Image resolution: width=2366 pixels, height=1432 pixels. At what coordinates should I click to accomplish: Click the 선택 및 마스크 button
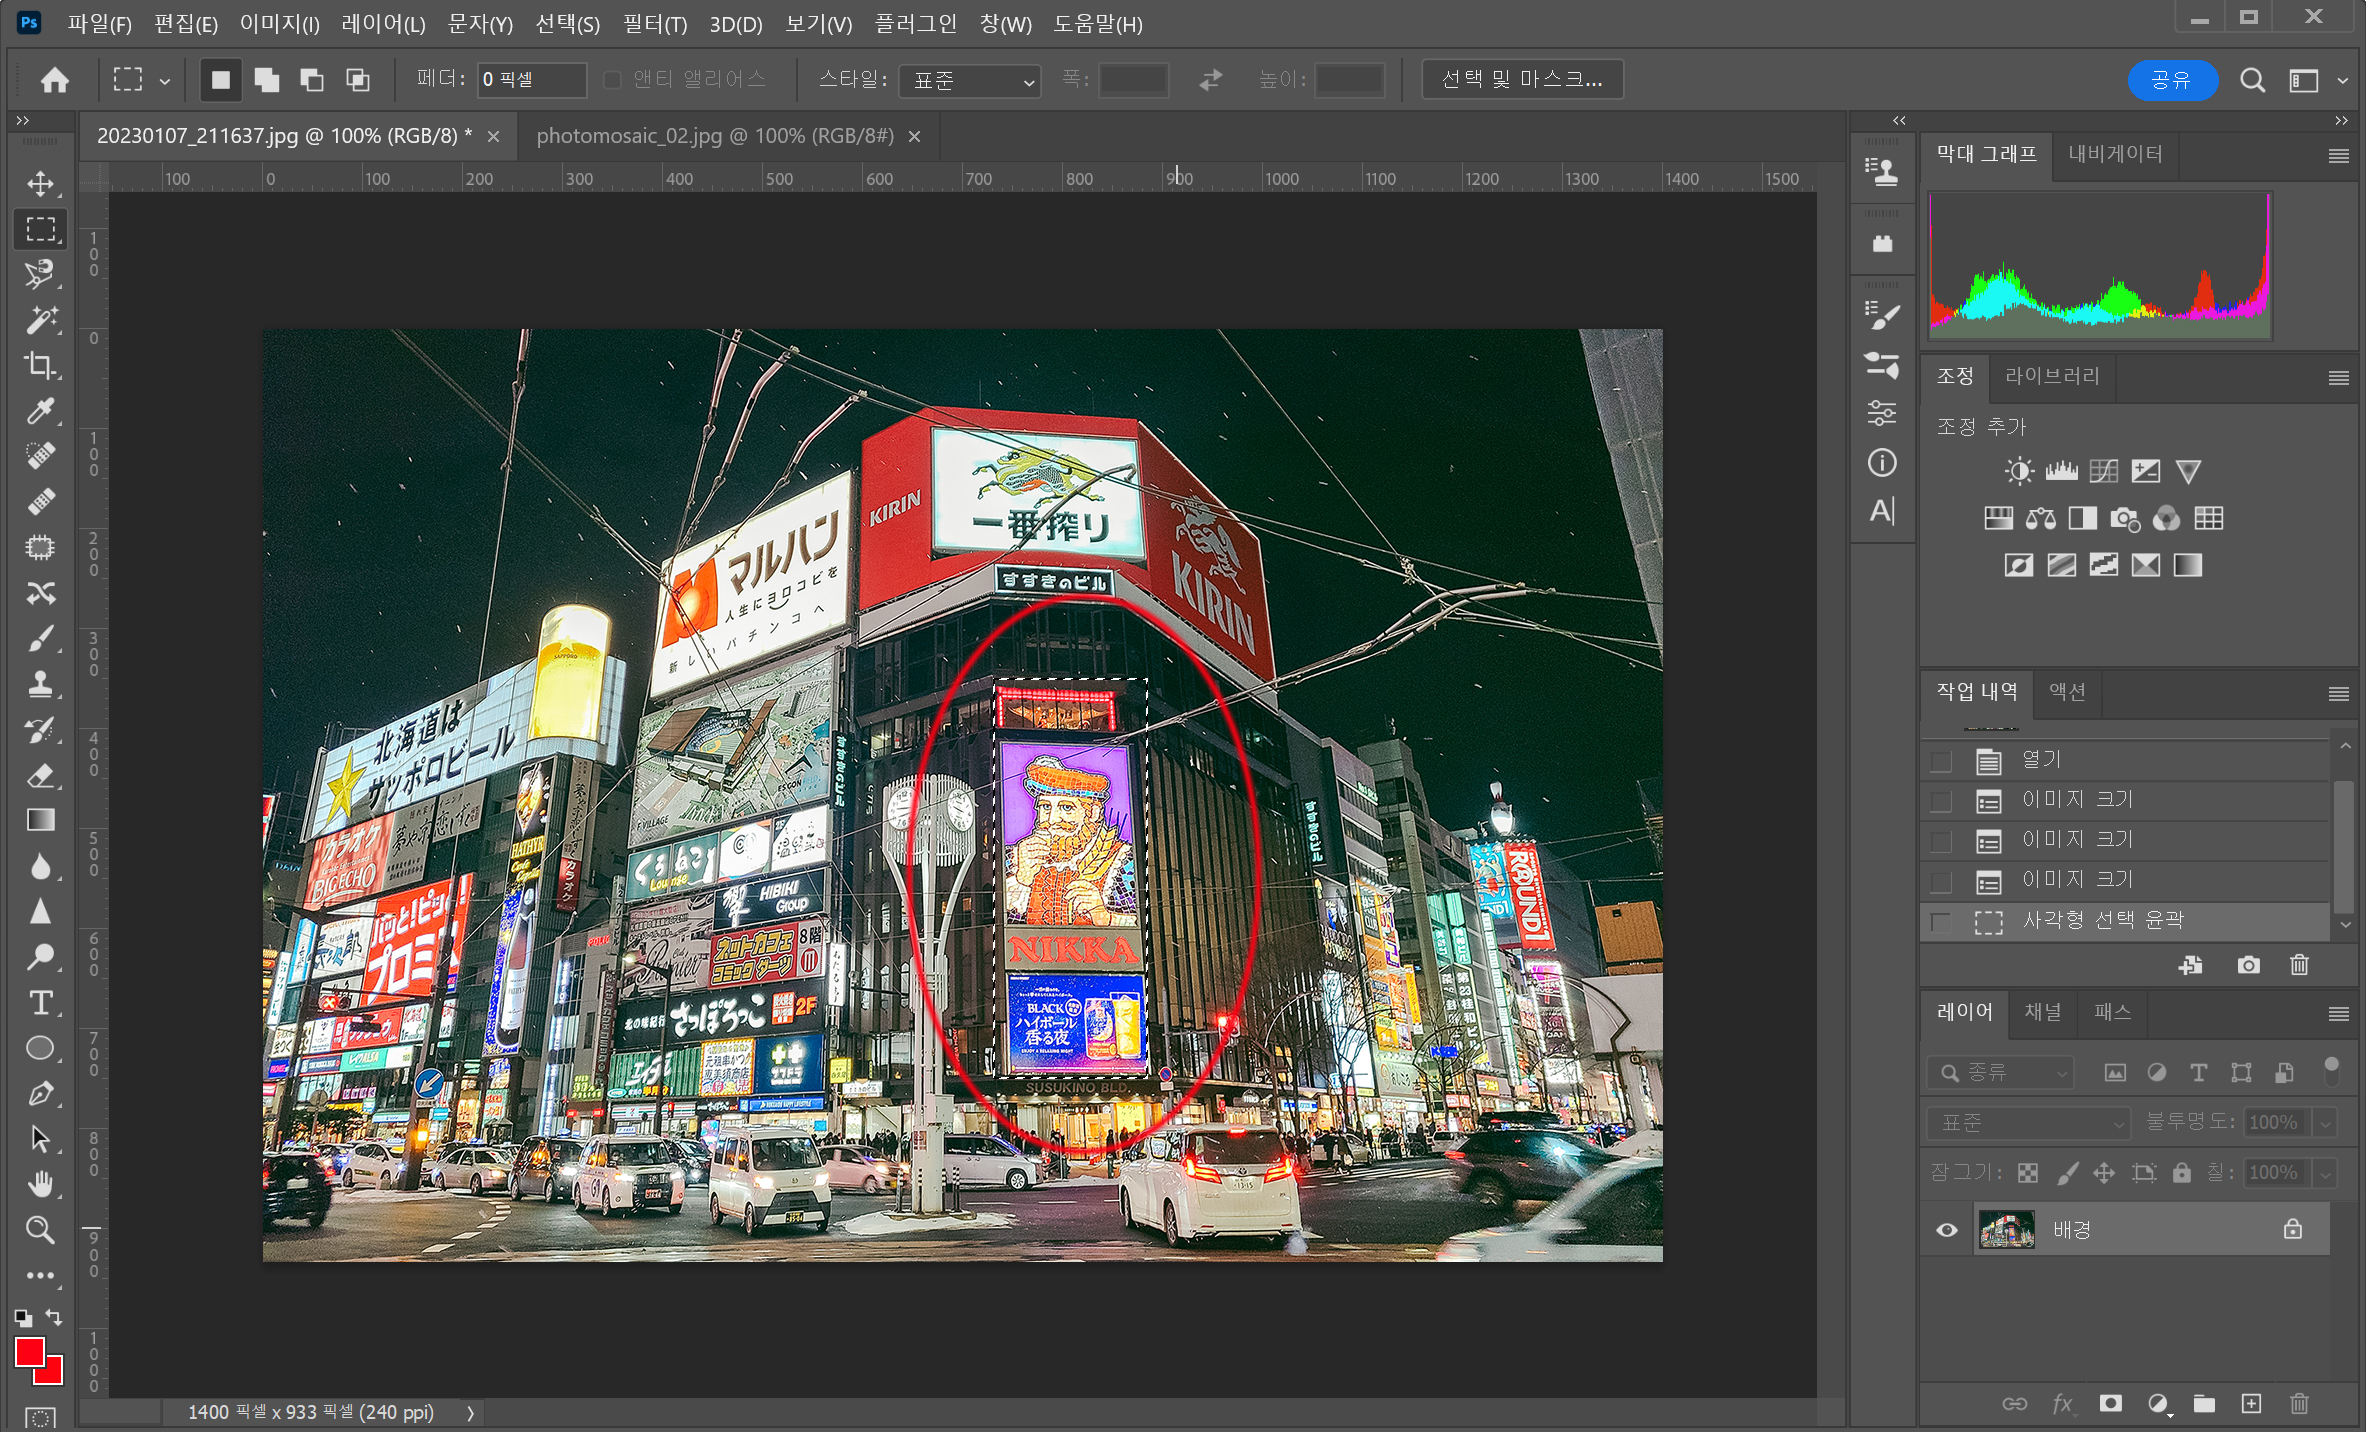(1522, 80)
